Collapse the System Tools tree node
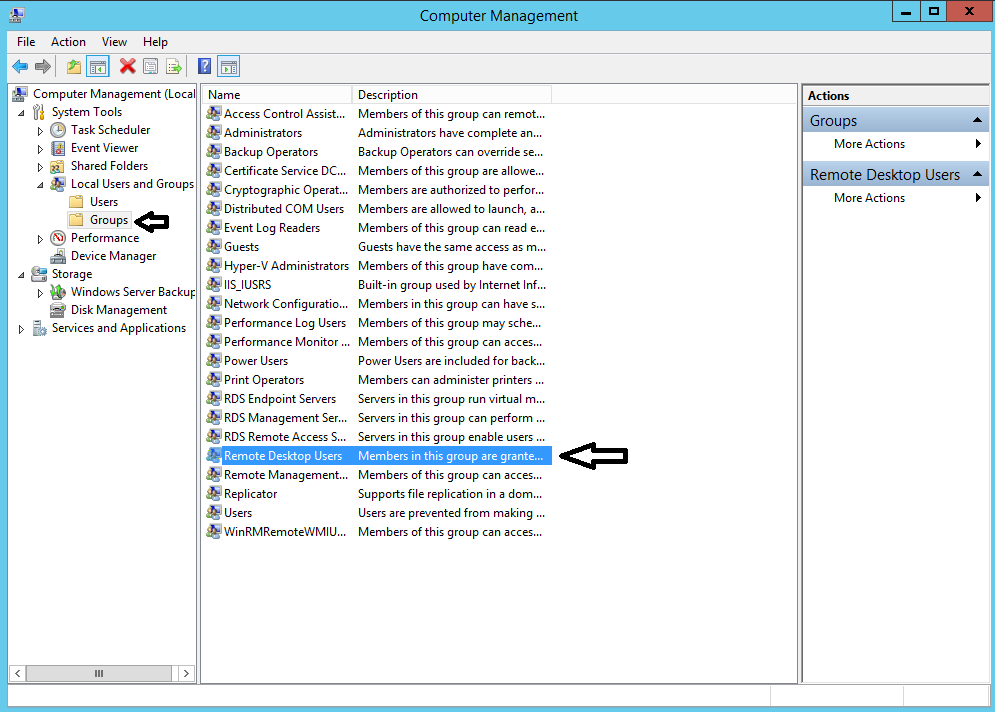The width and height of the screenshot is (995, 712). click(x=22, y=113)
